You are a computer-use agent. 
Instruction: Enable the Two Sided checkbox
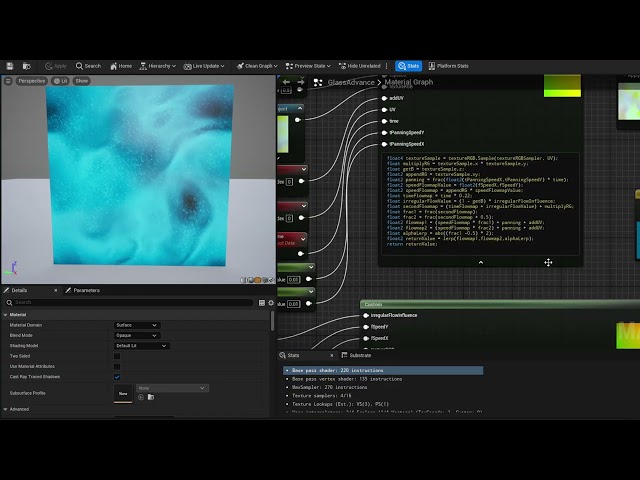coord(117,356)
